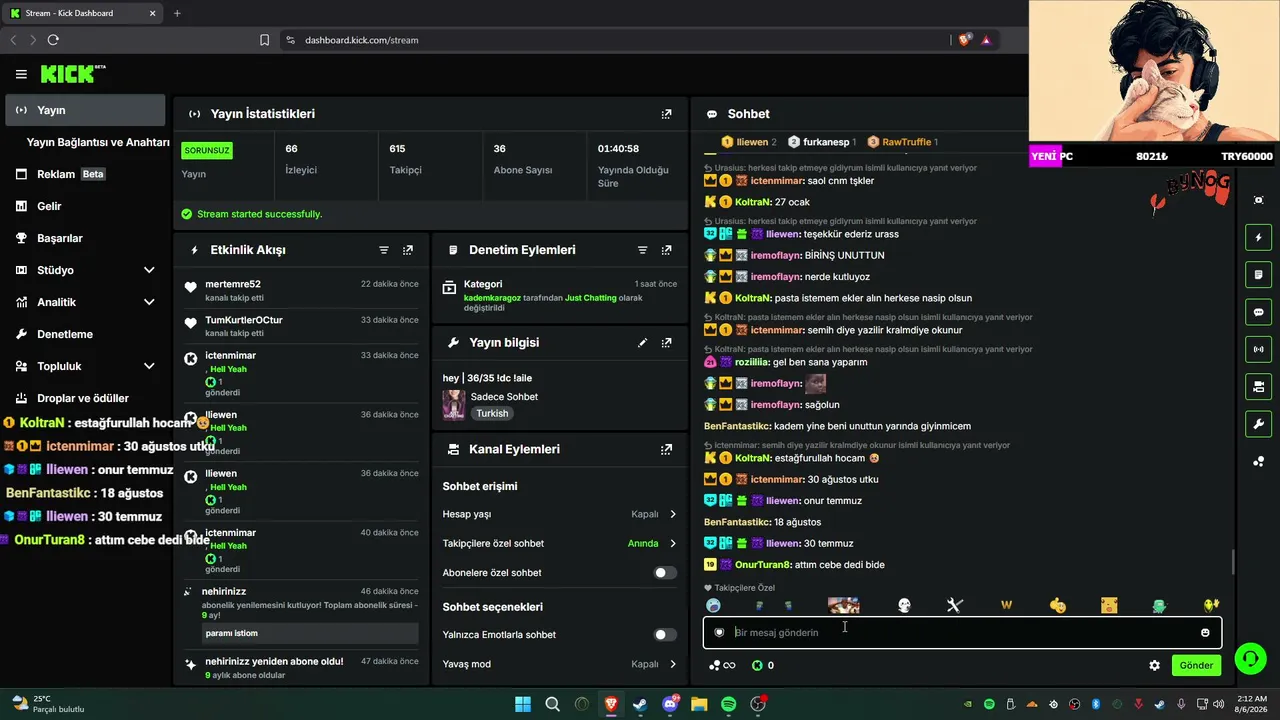Open filter options for Denetim Eylemleri
Image resolution: width=1280 pixels, height=720 pixels.
(x=642, y=250)
